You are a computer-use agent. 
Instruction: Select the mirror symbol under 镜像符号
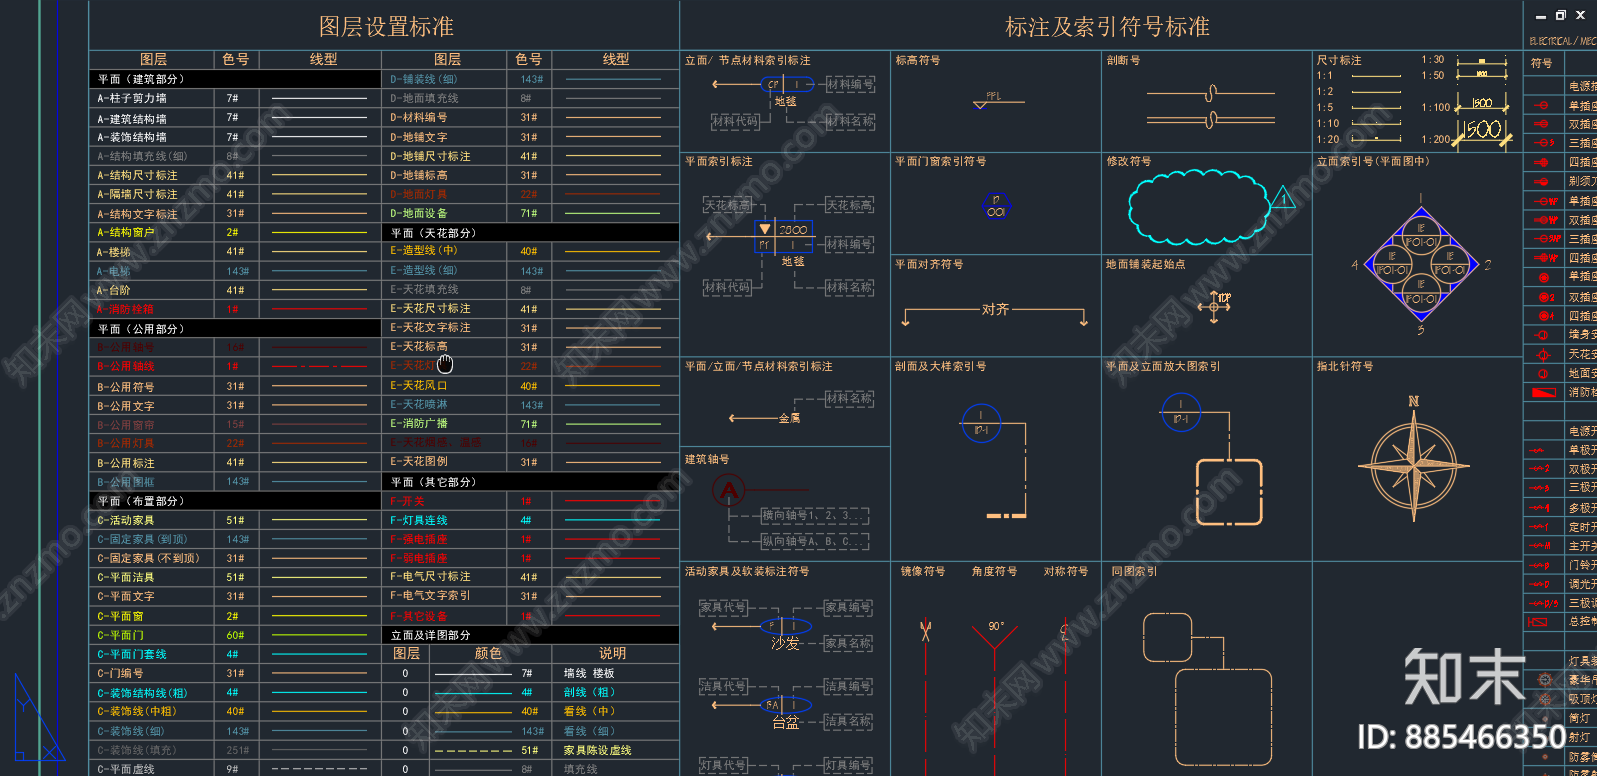[x=925, y=631]
